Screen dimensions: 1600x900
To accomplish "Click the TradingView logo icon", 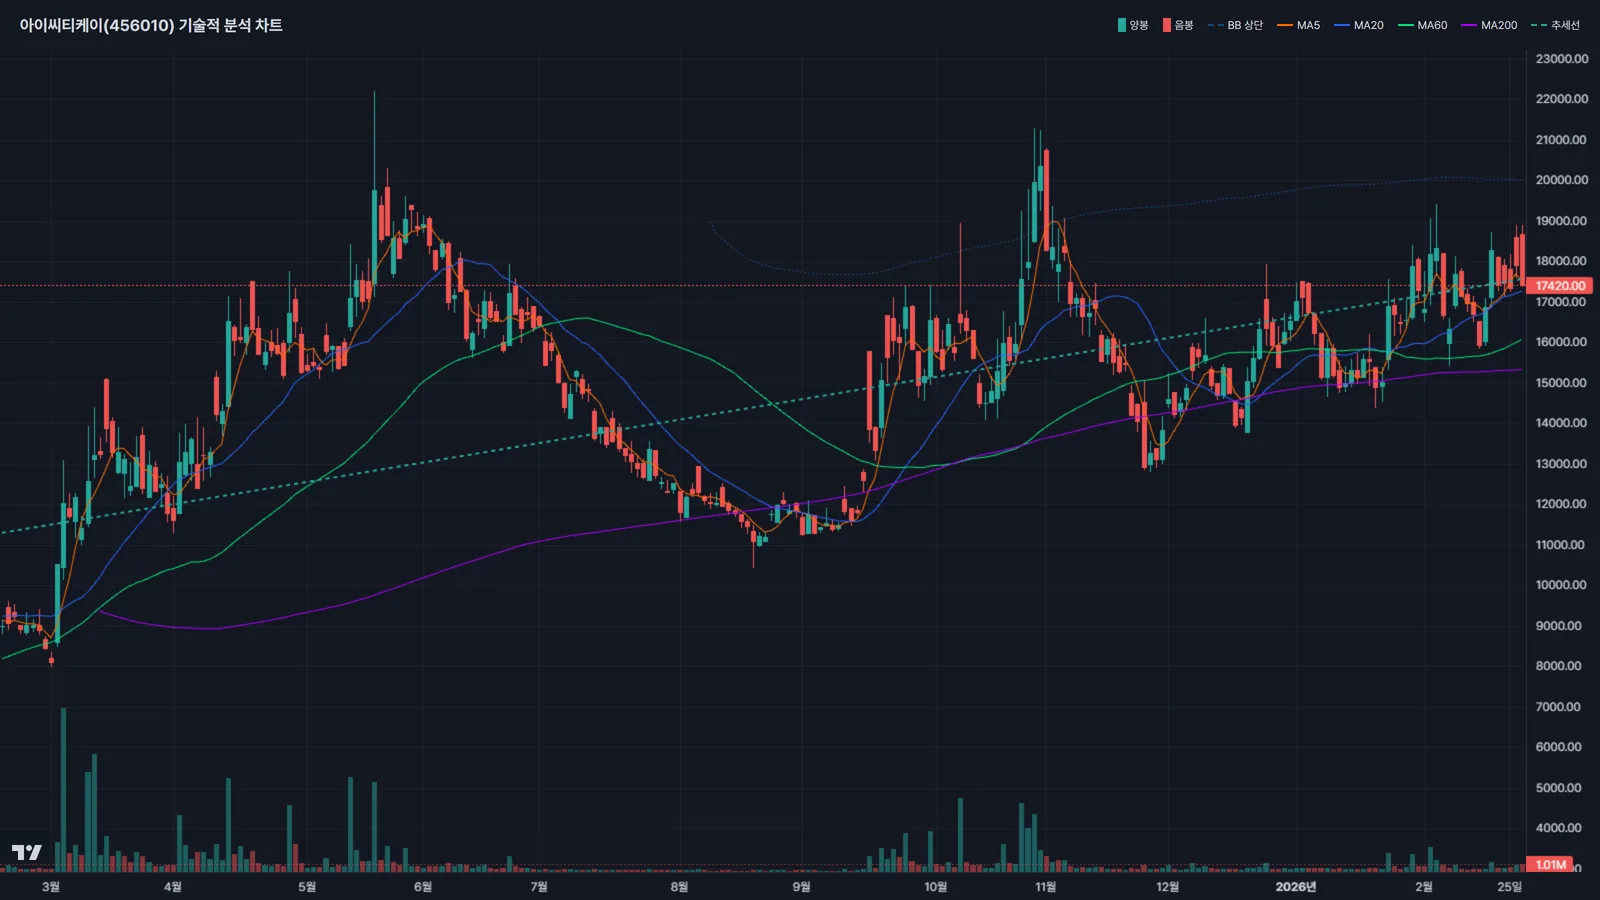I will tap(27, 852).
